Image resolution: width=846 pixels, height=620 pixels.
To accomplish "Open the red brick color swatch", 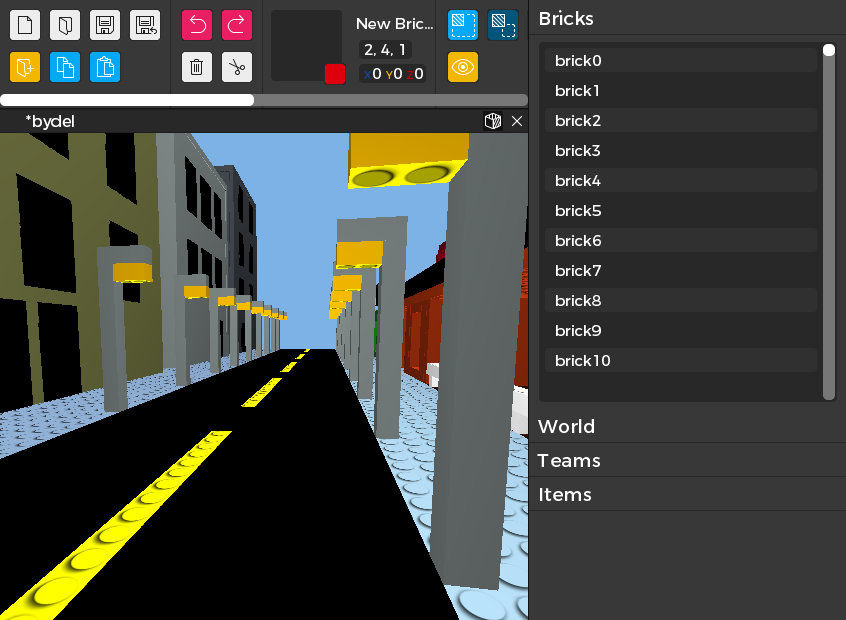I will [x=335, y=74].
